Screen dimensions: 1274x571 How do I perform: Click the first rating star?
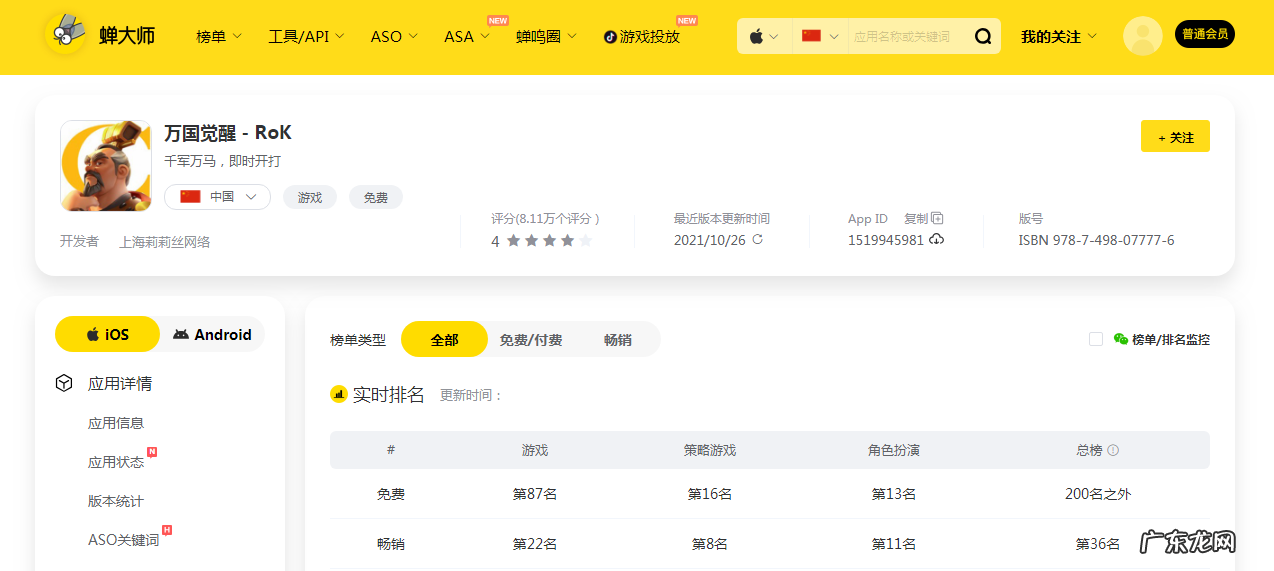[x=514, y=241]
